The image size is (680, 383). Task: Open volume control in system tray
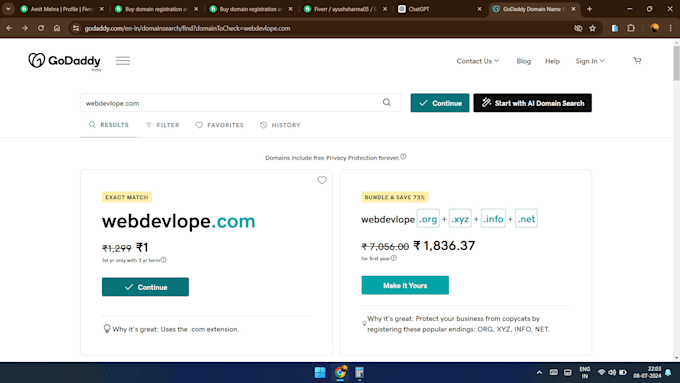click(612, 372)
